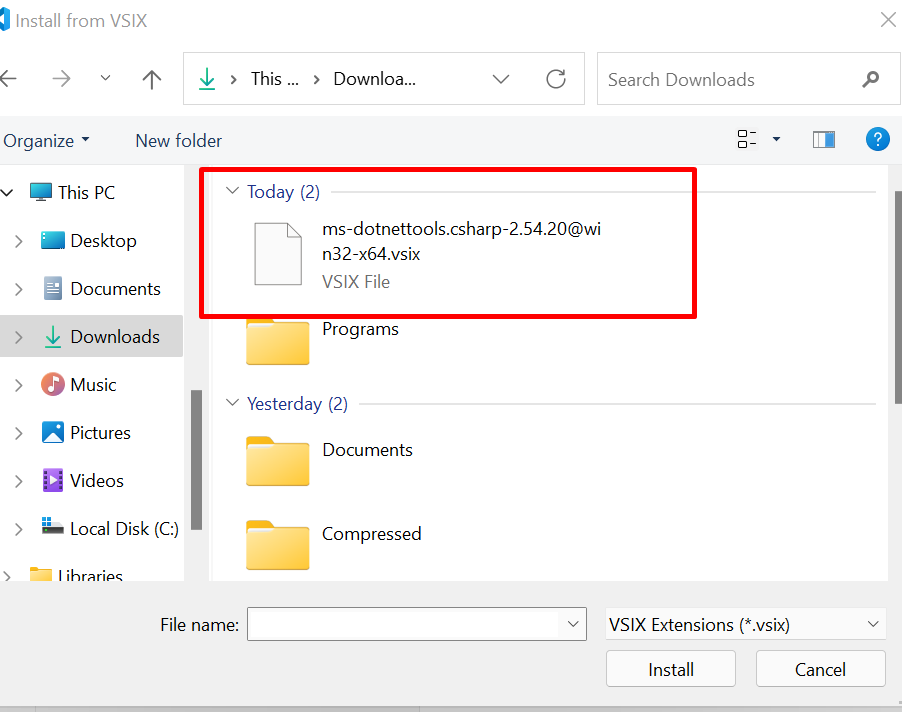The height and width of the screenshot is (712, 902).
Task: Select This PC in navigation pane
Action: tap(86, 193)
